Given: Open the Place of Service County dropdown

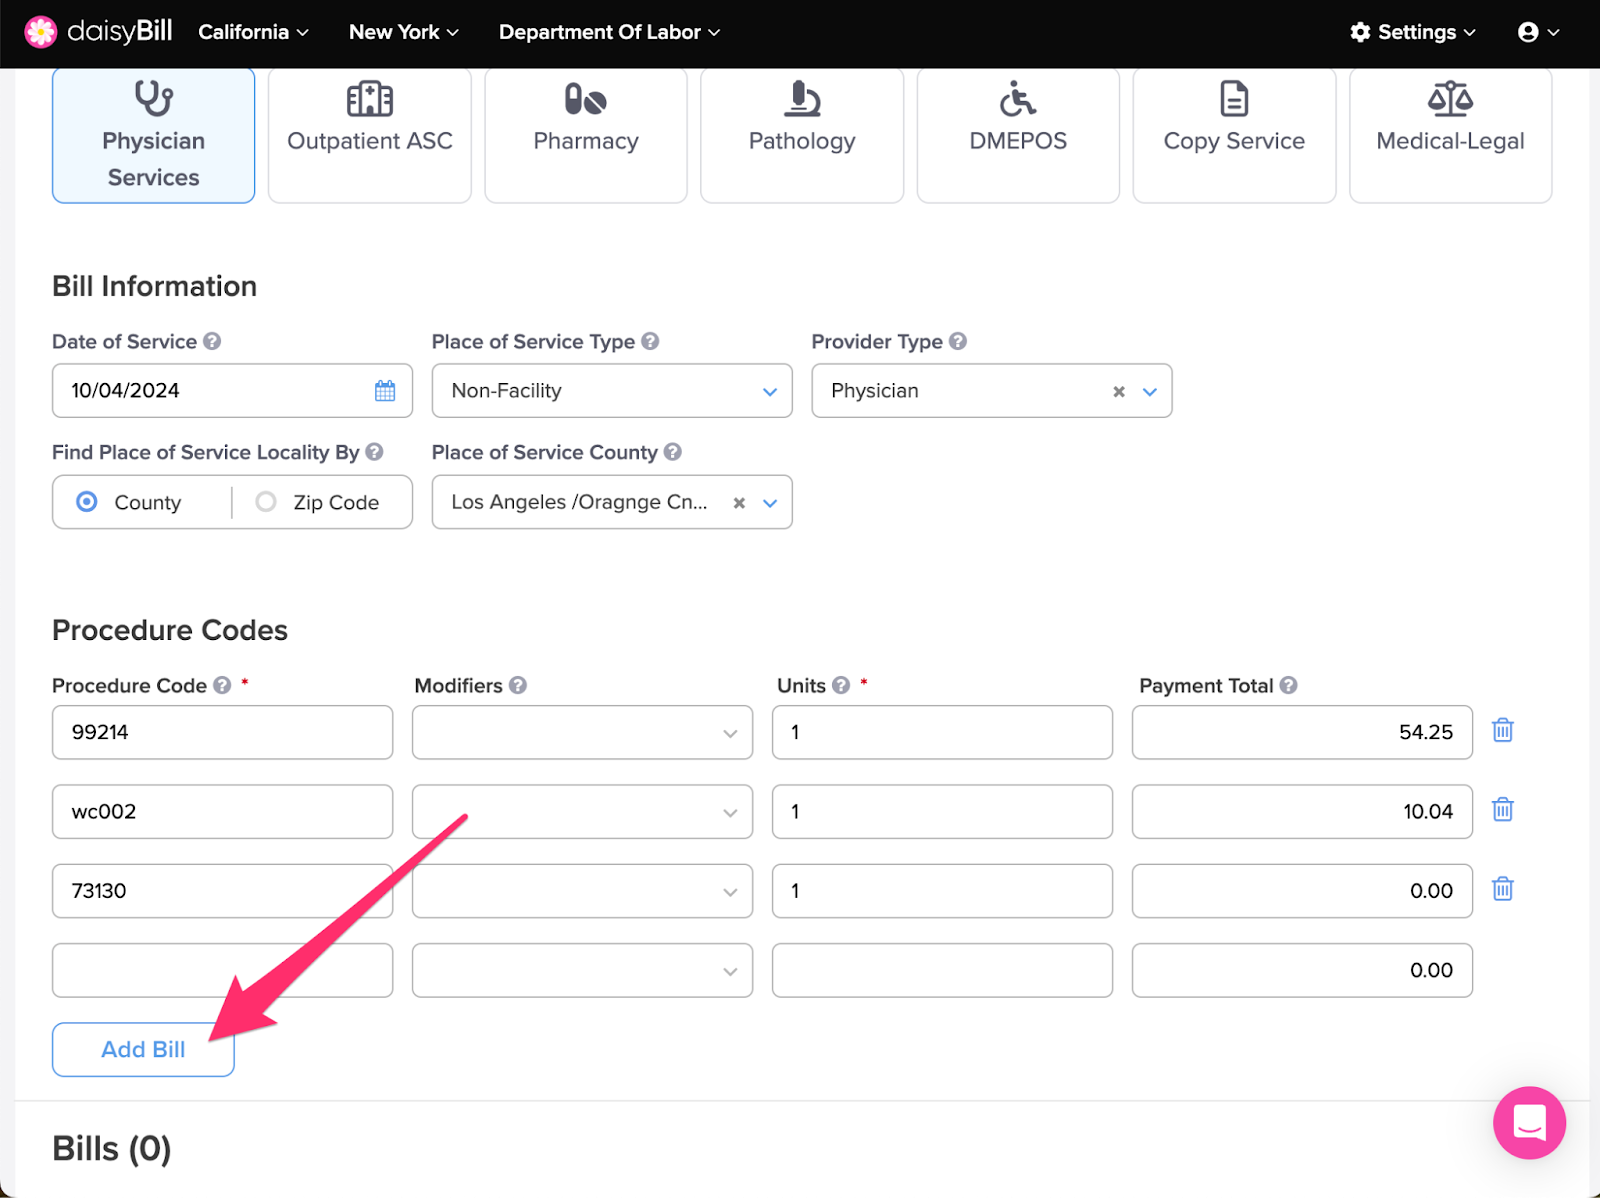Looking at the screenshot, I should click(770, 503).
